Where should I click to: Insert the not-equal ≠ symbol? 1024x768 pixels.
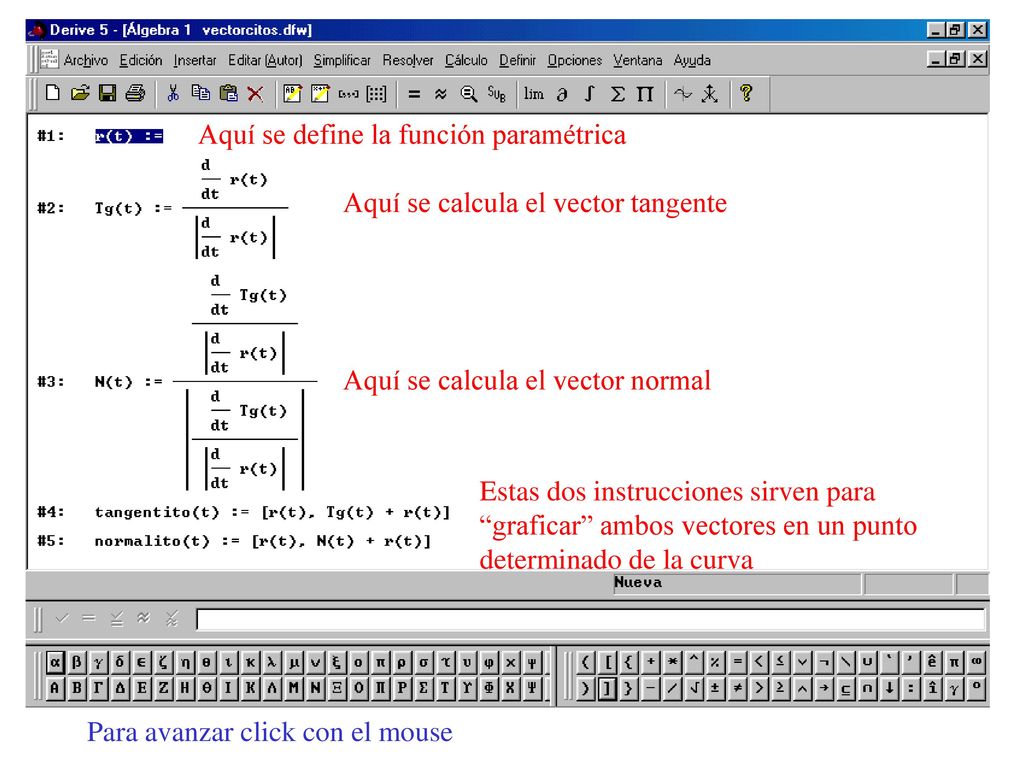click(737, 687)
